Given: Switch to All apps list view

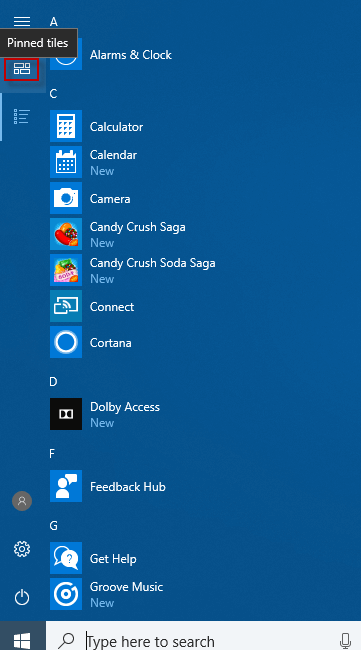Looking at the screenshot, I should pyautogui.click(x=22, y=117).
